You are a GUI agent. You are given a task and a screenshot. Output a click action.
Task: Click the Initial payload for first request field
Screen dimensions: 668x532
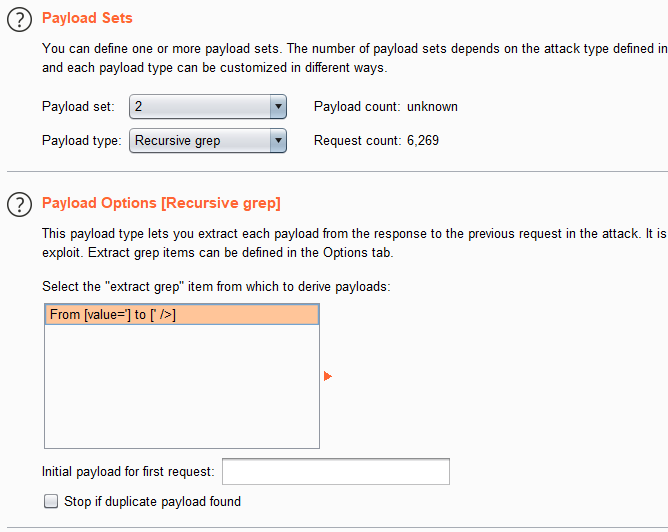coord(335,472)
